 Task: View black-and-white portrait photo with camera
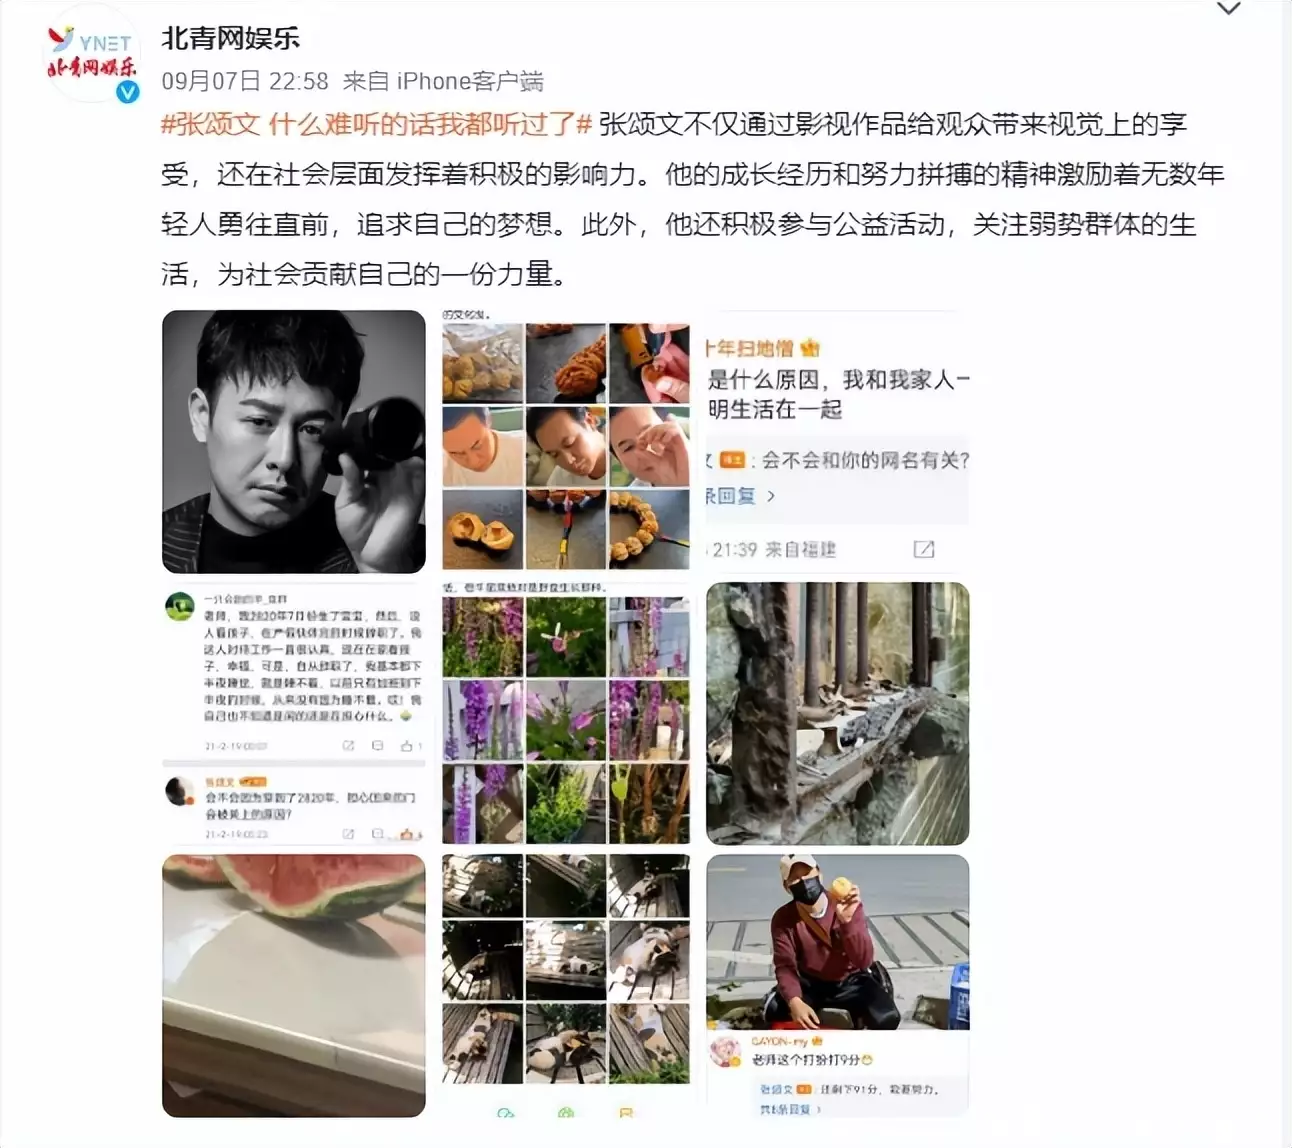pos(294,441)
